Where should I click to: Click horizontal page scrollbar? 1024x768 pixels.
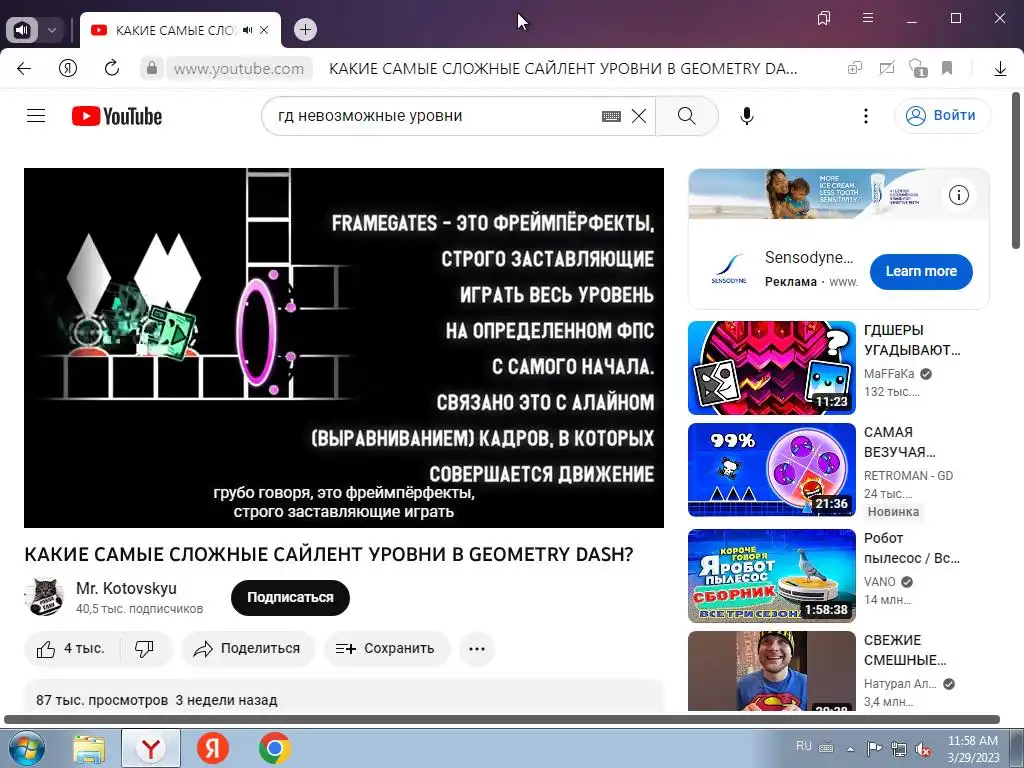[502, 720]
